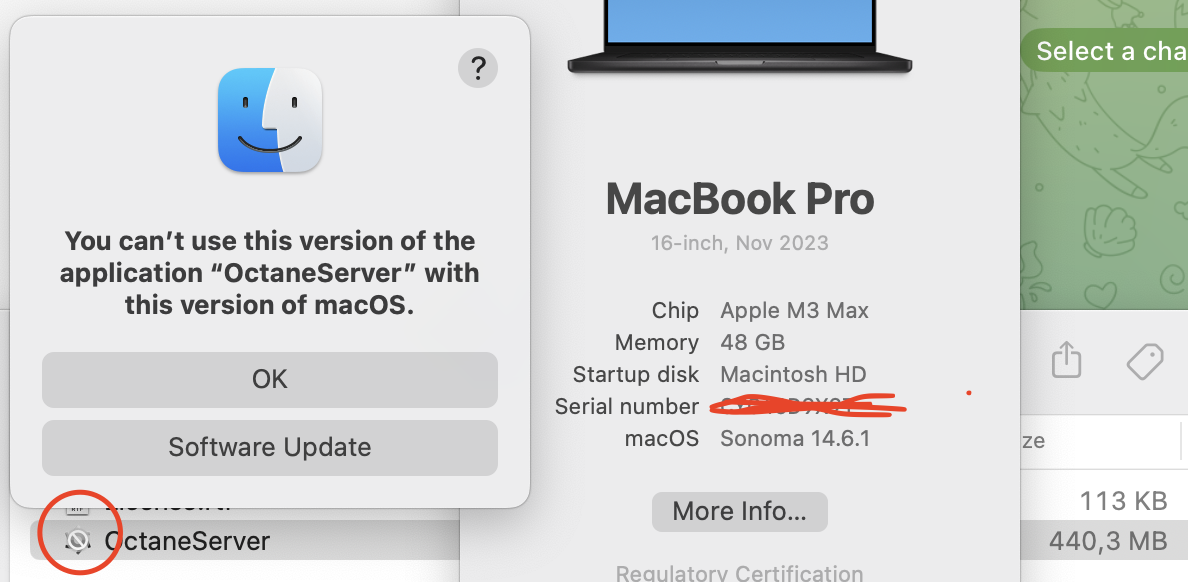Select the OctaneServer prohibited app icon

(x=77, y=541)
